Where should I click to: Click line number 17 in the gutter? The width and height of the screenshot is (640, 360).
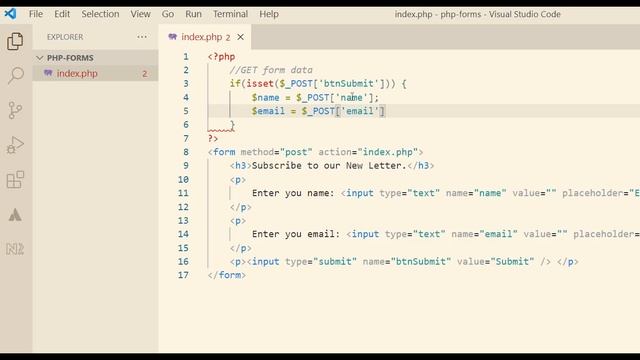183,275
